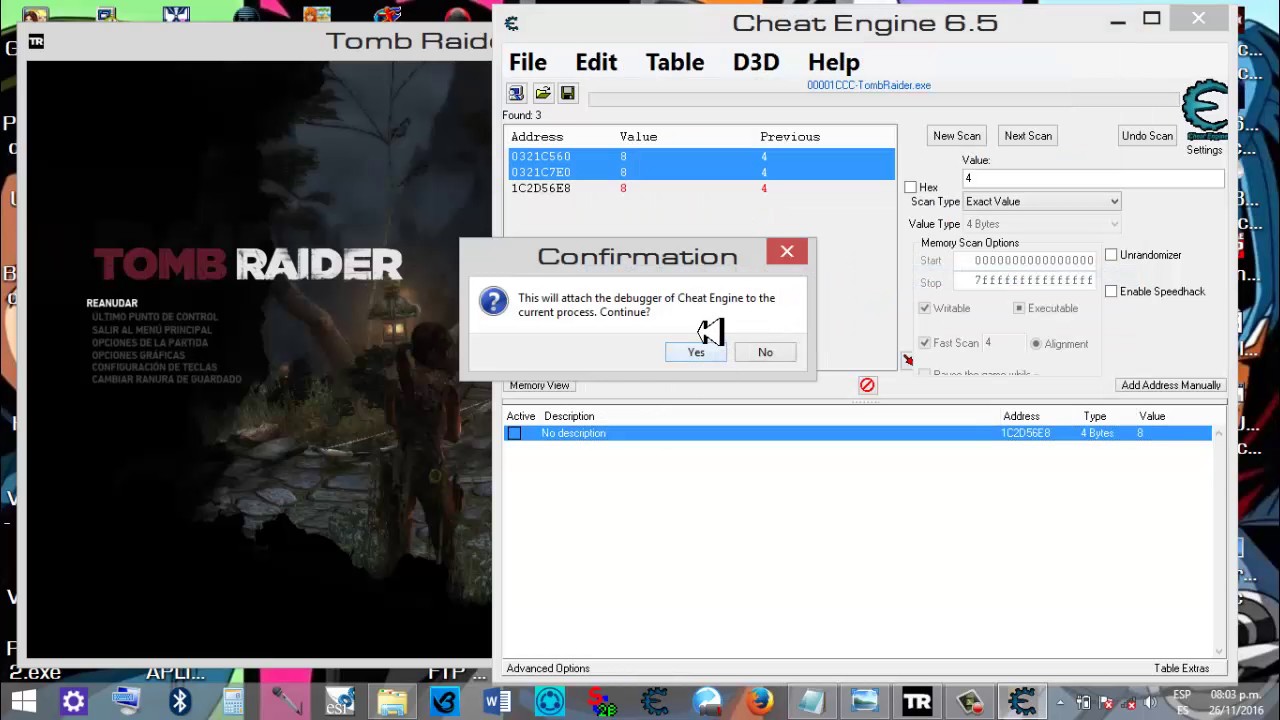Open the esi taskbar application icon
Viewport: 1280px width, 720px height.
click(339, 701)
